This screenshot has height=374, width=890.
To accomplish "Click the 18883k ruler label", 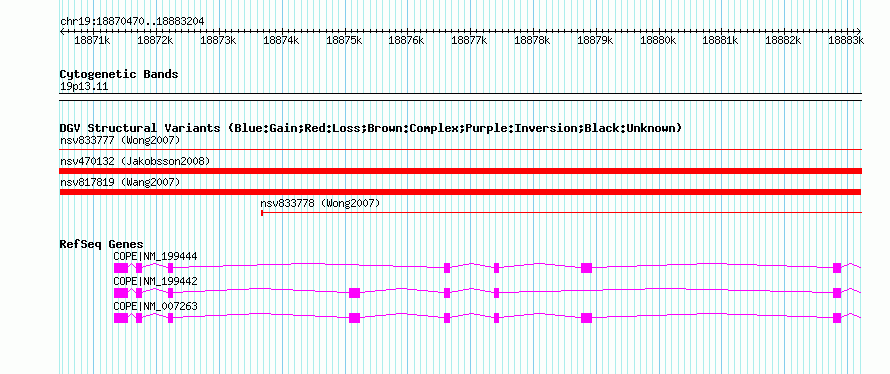I will click(846, 40).
